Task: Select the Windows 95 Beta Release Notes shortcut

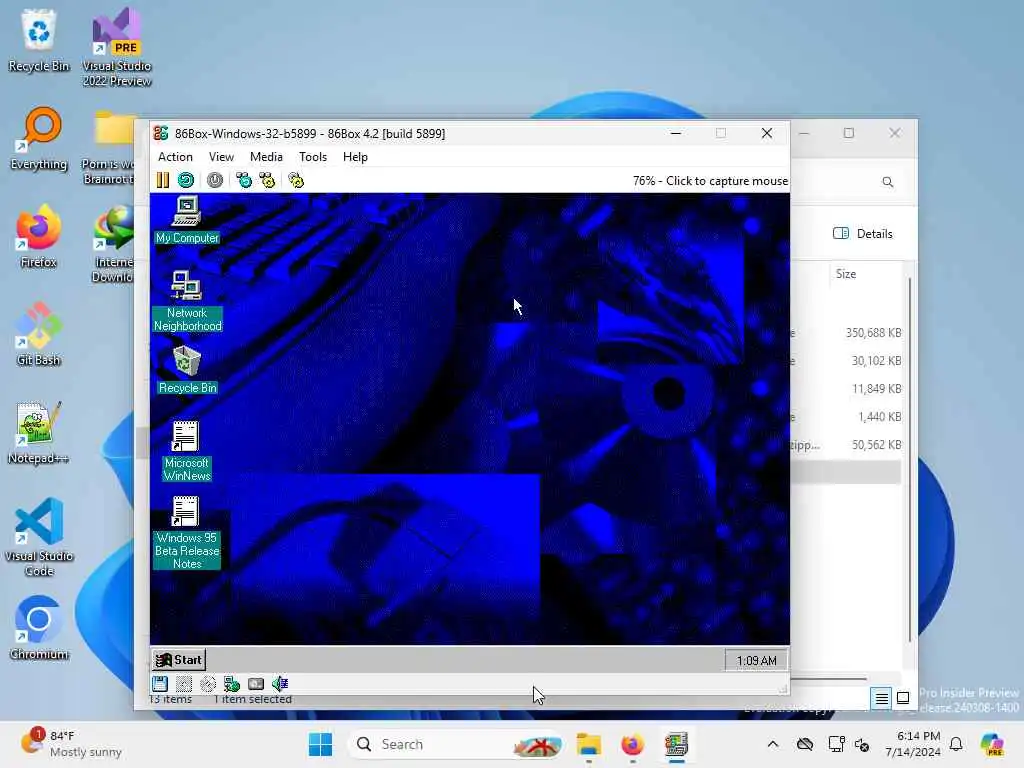Action: coord(187,533)
